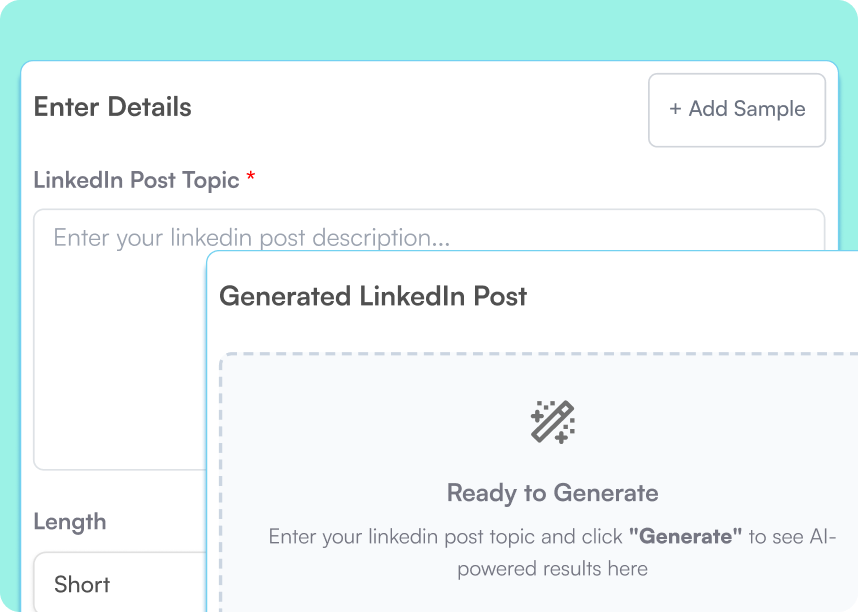Select the "Short" length option
The height and width of the screenshot is (612, 858).
tap(82, 584)
